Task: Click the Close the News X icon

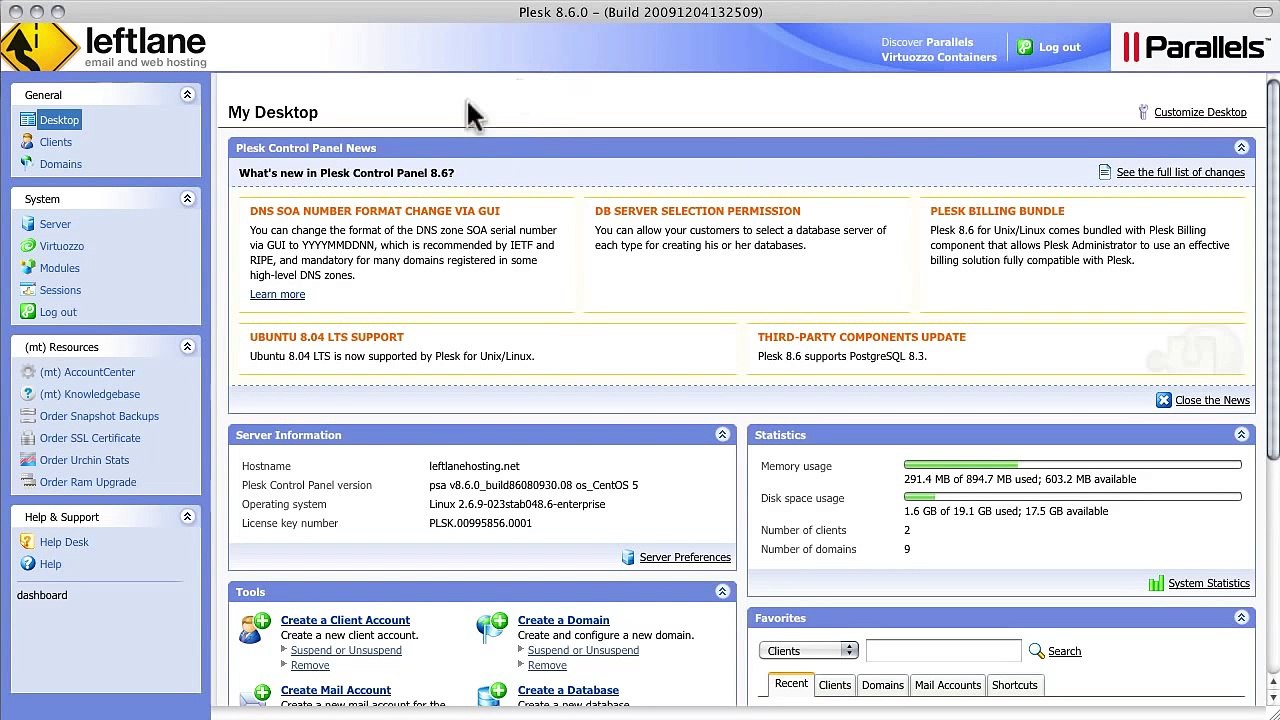Action: tap(1163, 400)
